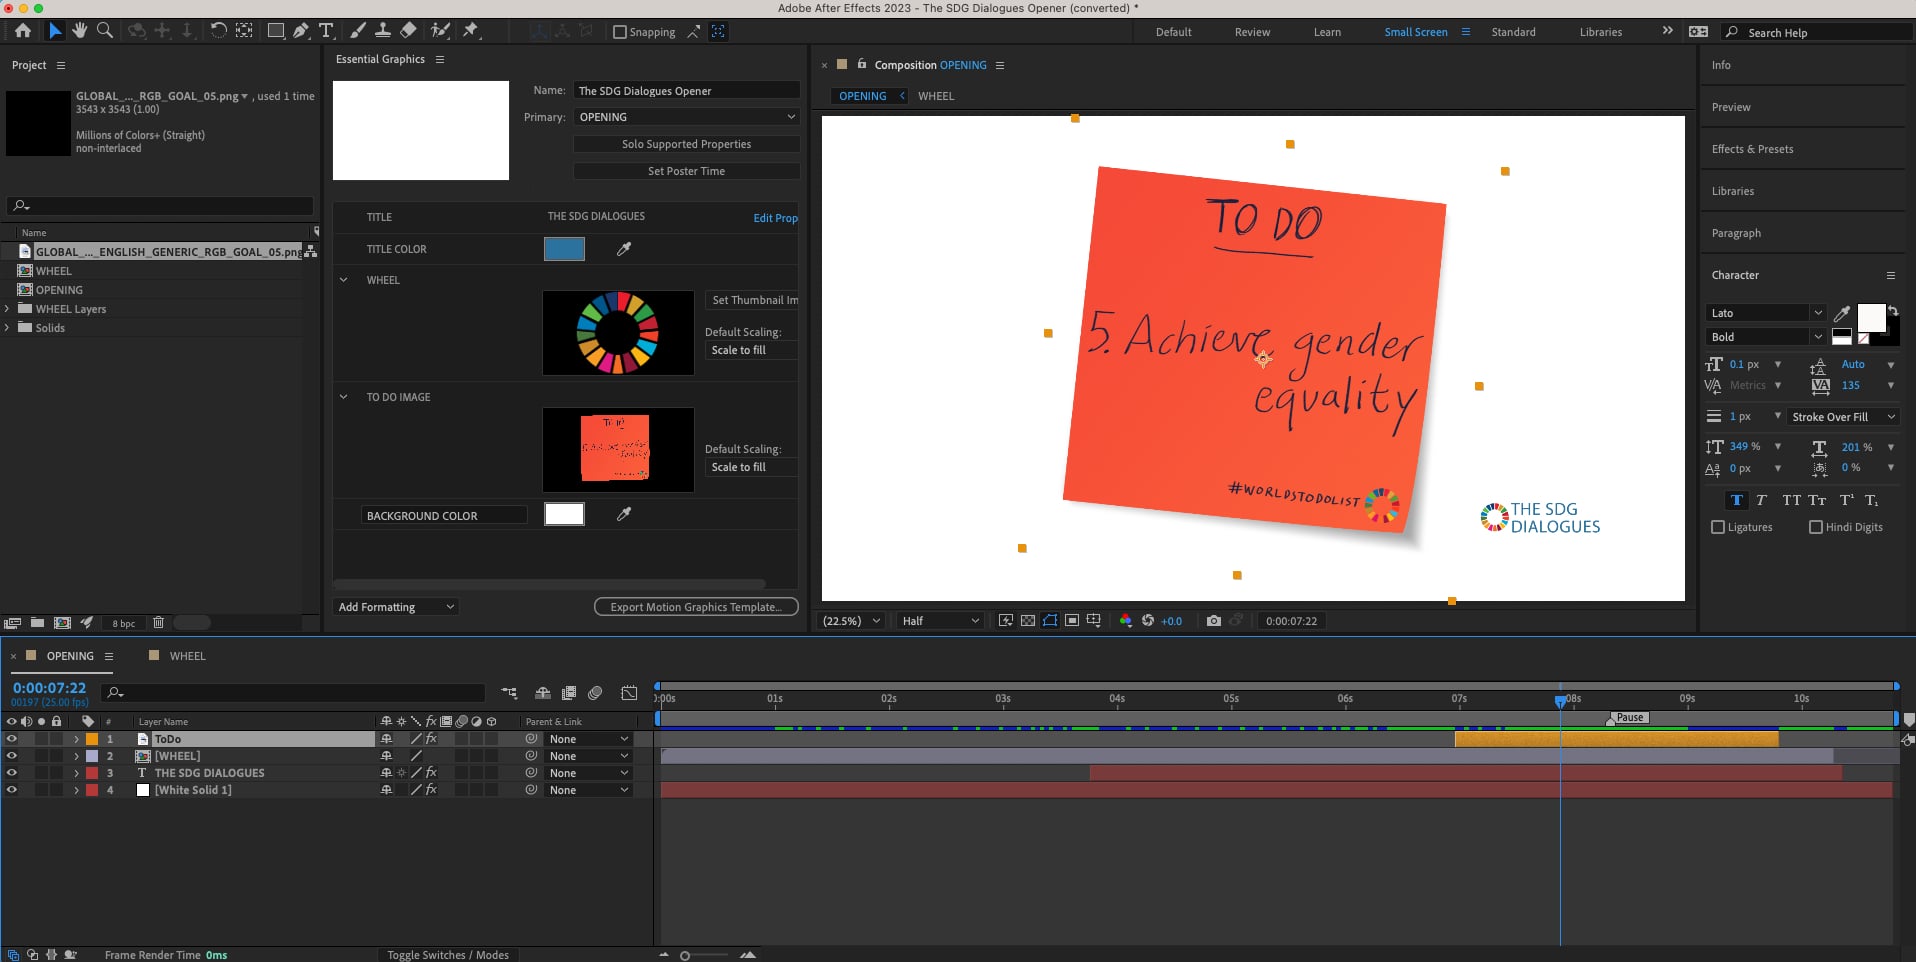Hide the [WHEEL] layer eye toggle

(12, 756)
